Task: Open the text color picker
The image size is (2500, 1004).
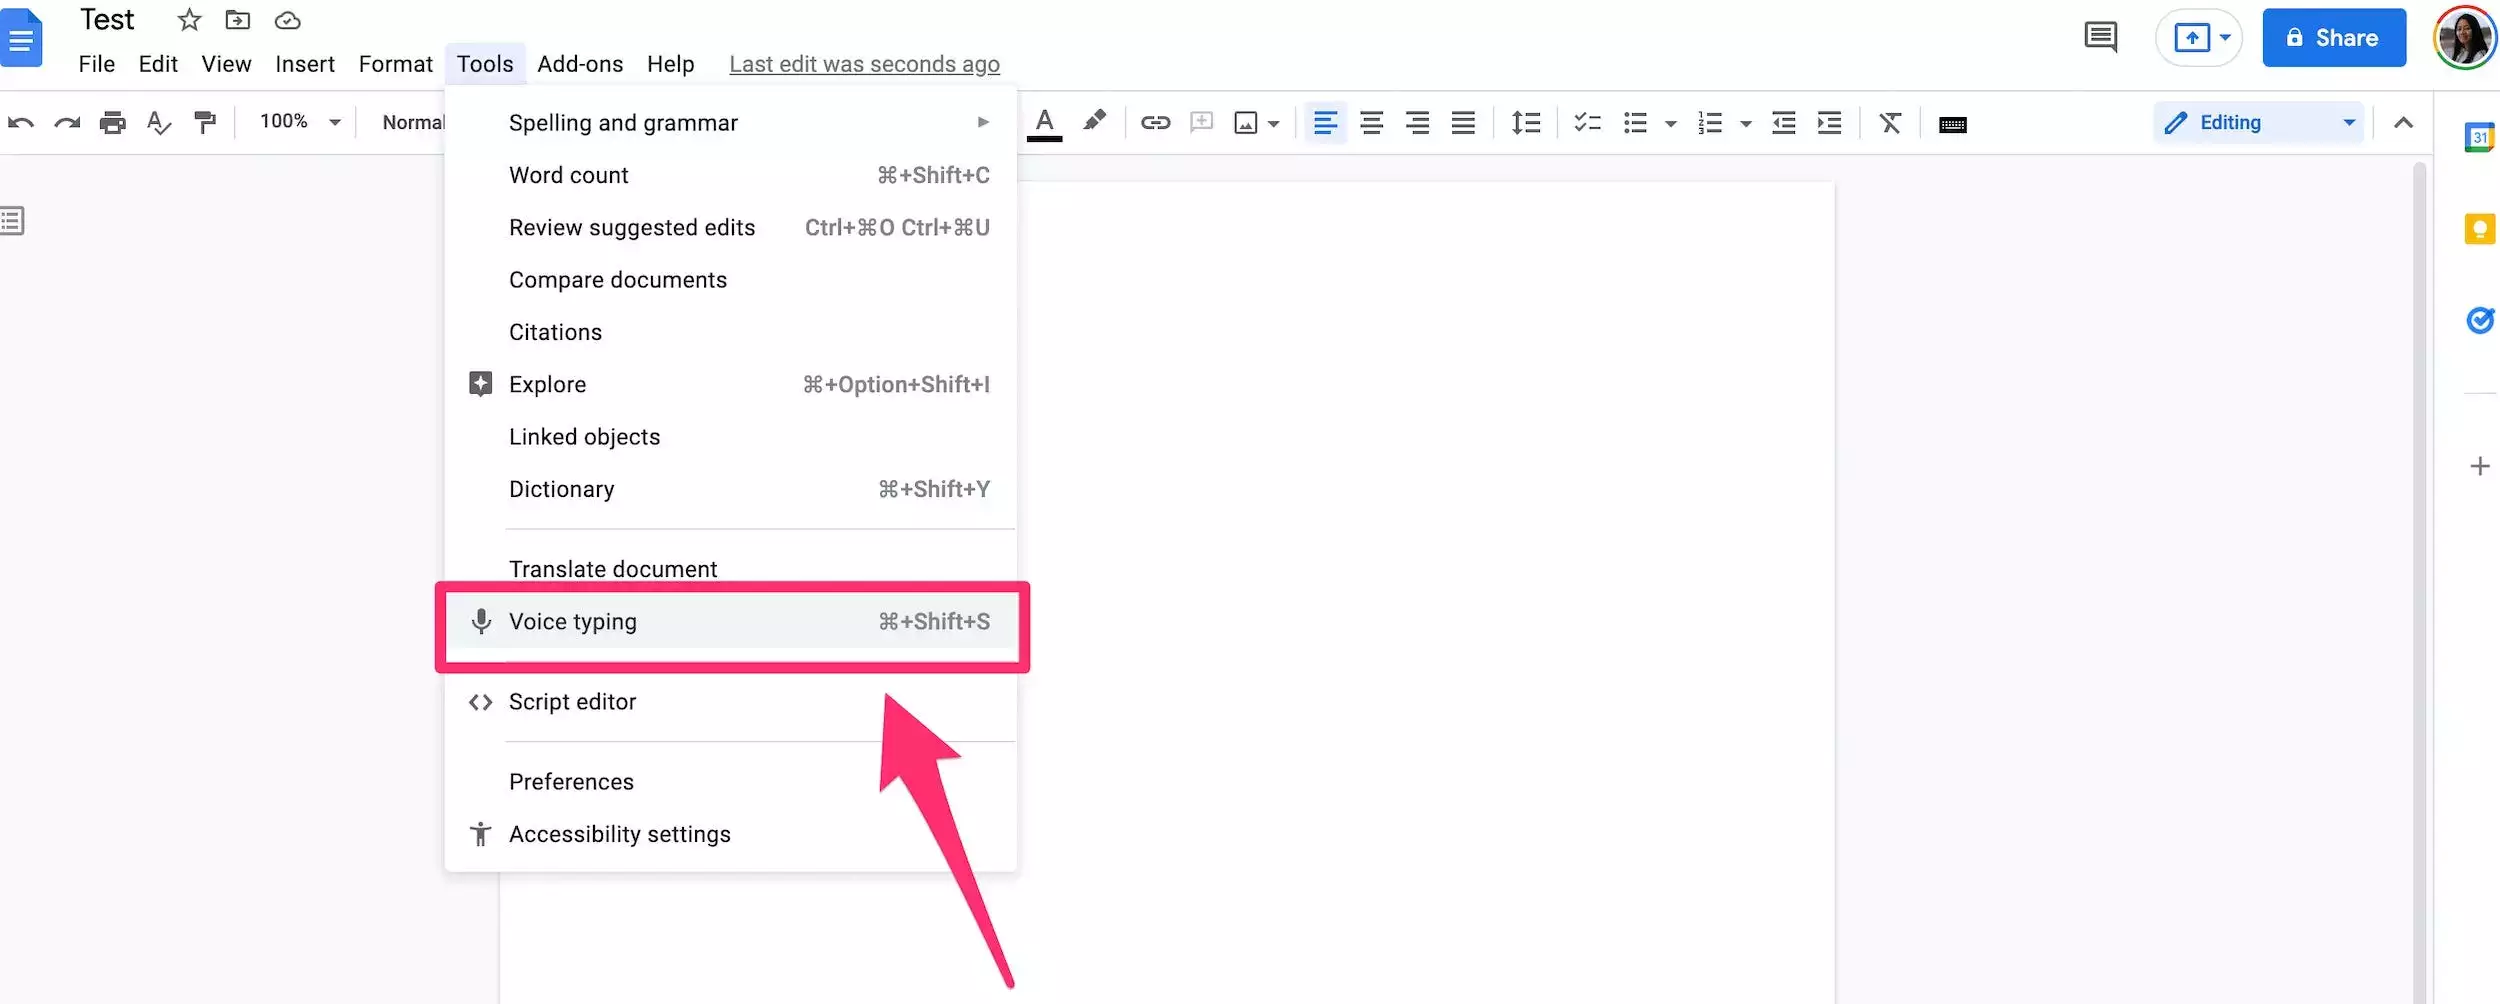Action: (x=1044, y=123)
